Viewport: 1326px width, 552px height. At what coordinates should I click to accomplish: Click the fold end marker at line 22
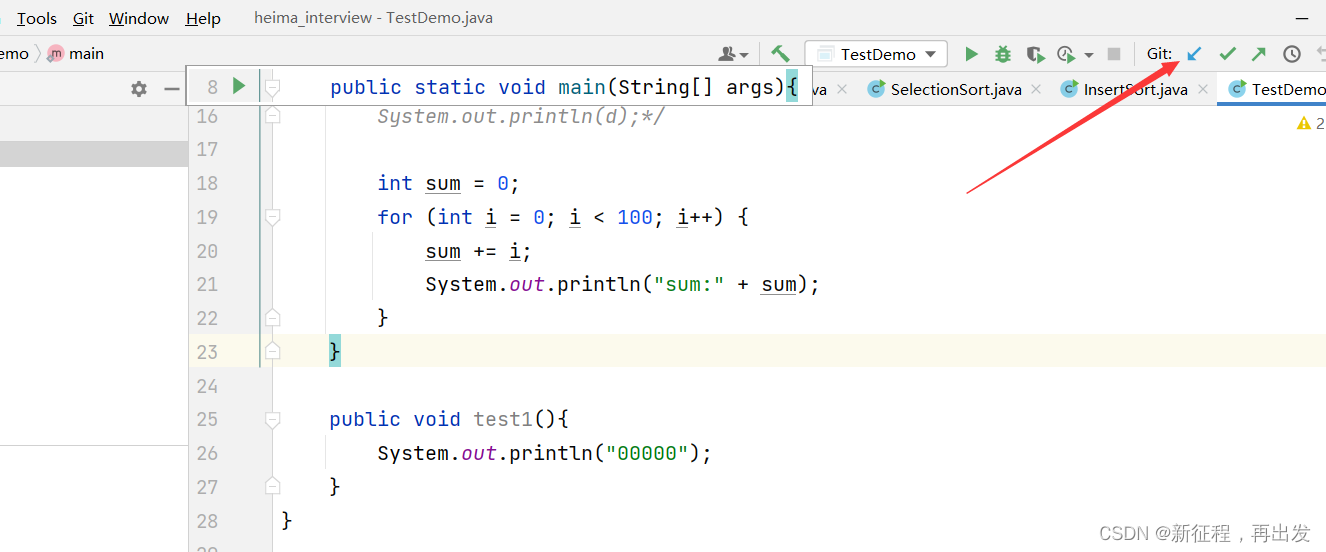[x=273, y=318]
